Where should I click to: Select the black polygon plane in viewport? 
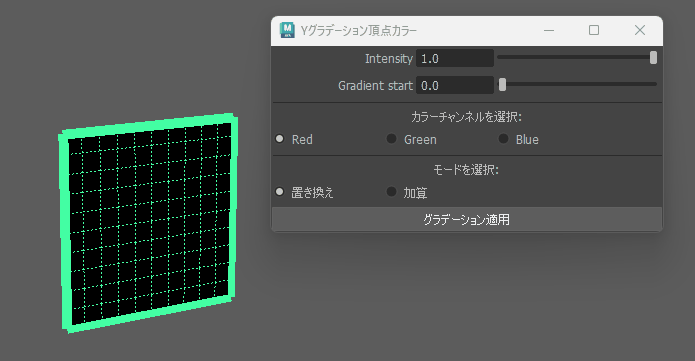coord(150,224)
